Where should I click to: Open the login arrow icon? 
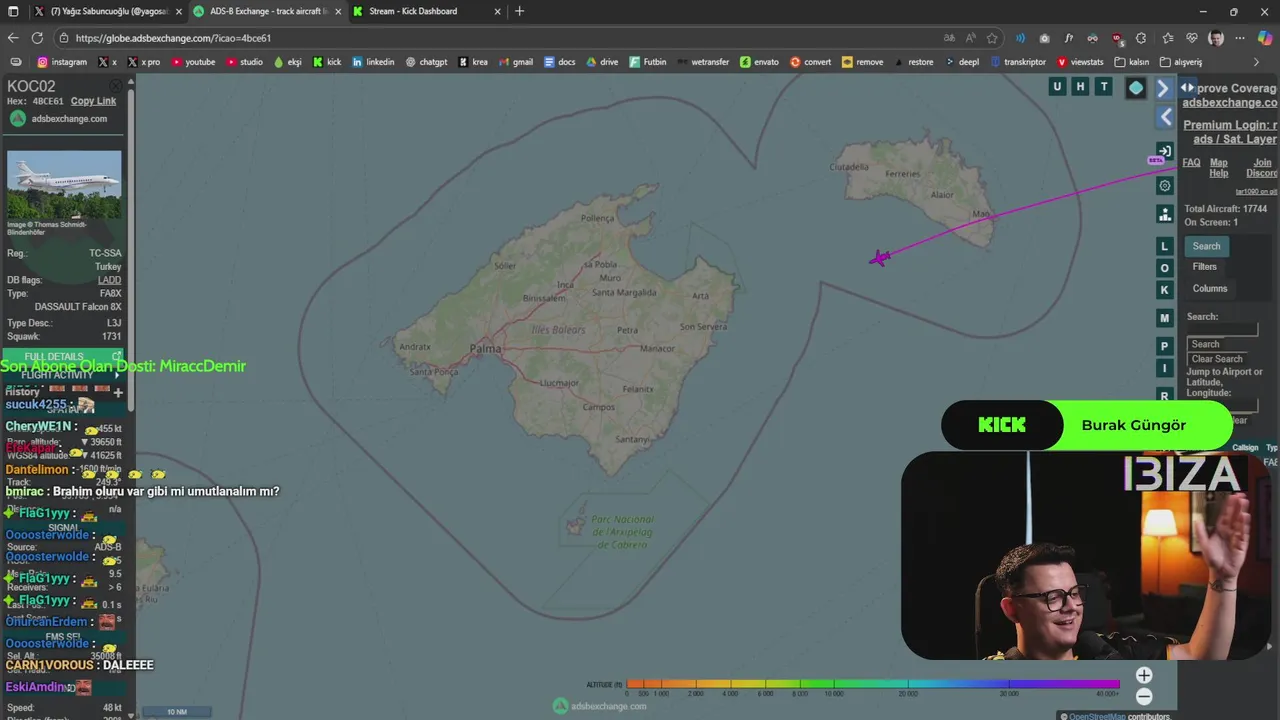[1165, 151]
